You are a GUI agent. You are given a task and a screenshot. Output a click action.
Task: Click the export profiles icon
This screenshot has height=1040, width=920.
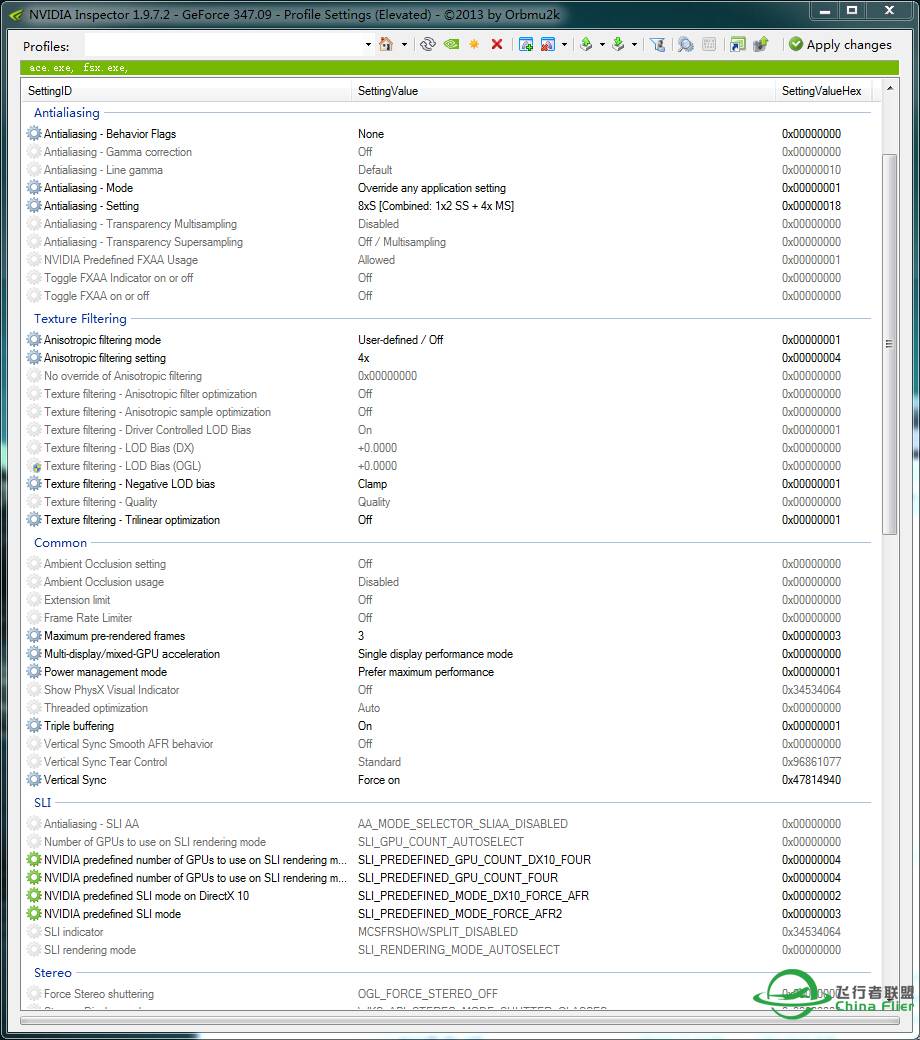point(586,44)
